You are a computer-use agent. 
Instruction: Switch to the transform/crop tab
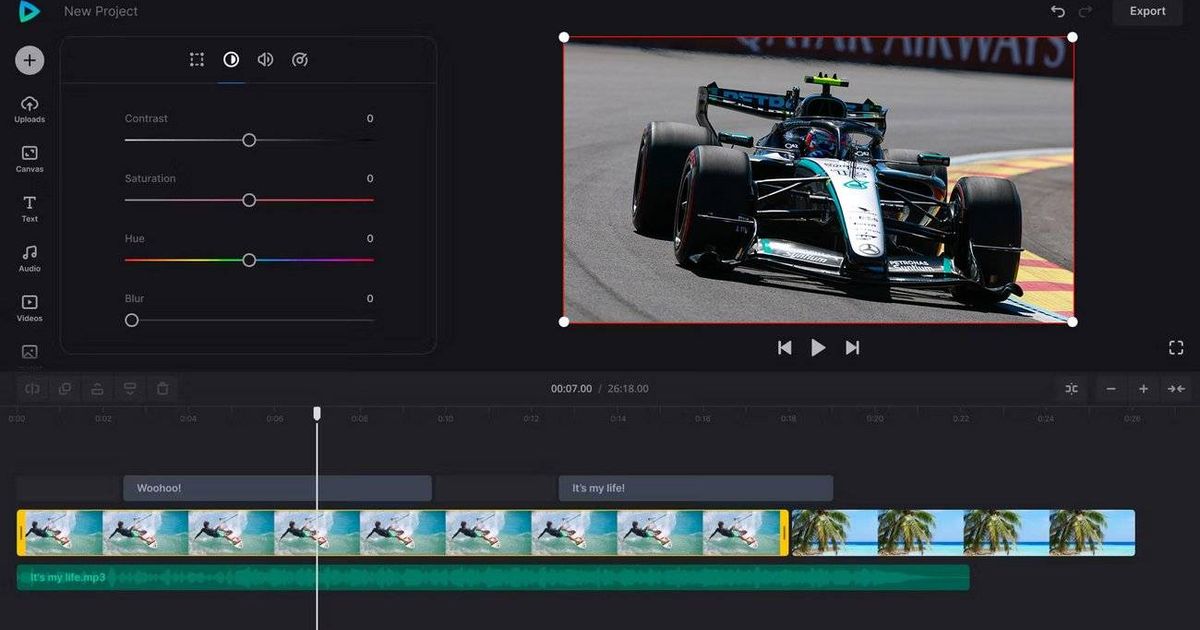point(197,60)
